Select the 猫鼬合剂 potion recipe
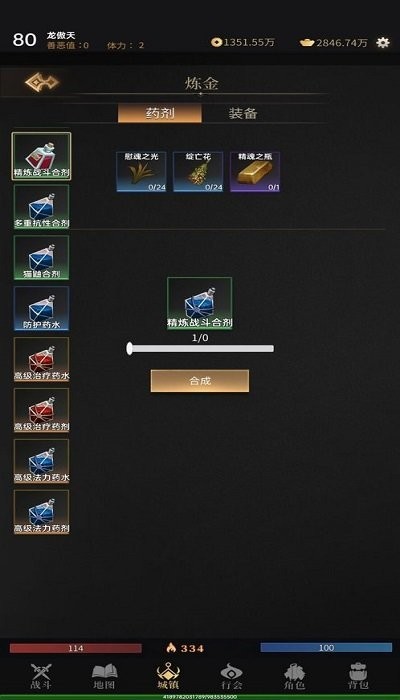The image size is (400, 700). [41, 258]
